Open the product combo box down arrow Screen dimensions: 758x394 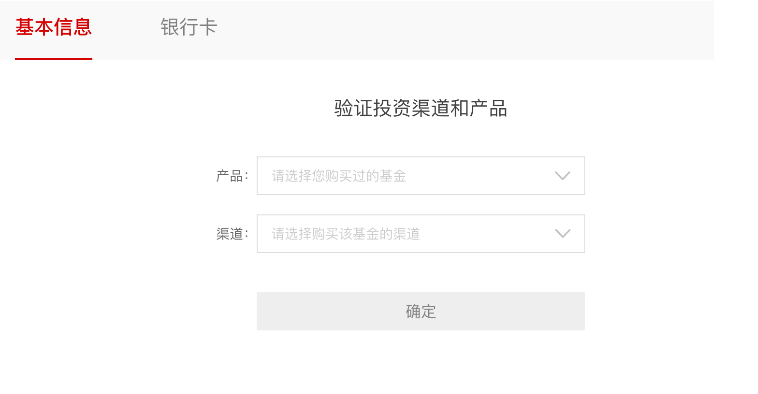tap(562, 175)
